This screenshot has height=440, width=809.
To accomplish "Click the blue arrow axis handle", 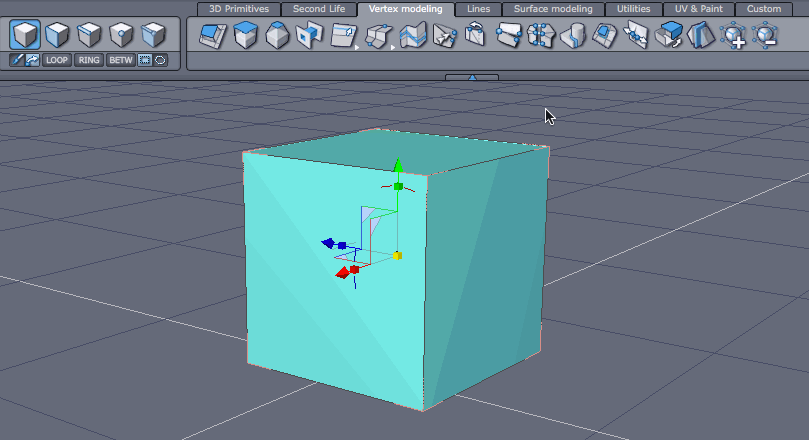I will click(x=327, y=242).
